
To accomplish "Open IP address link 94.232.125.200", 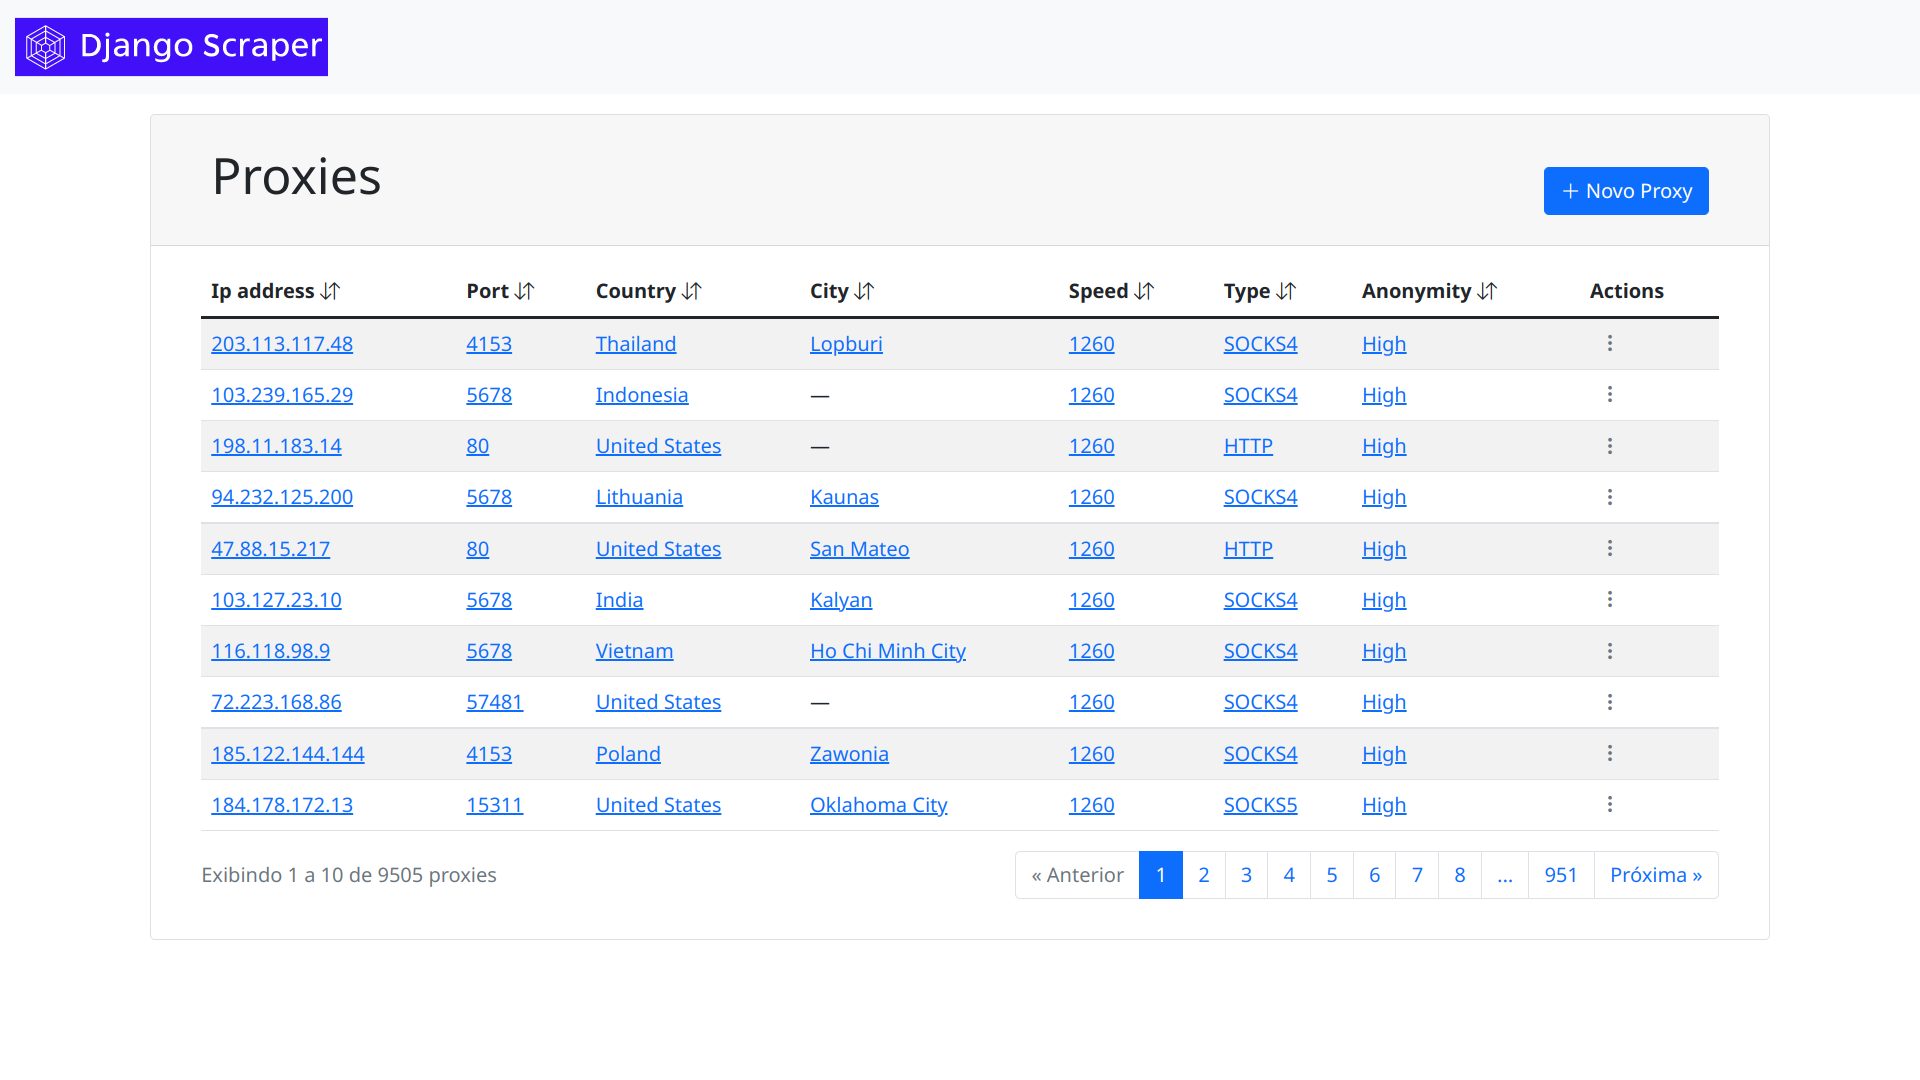I will tap(282, 497).
